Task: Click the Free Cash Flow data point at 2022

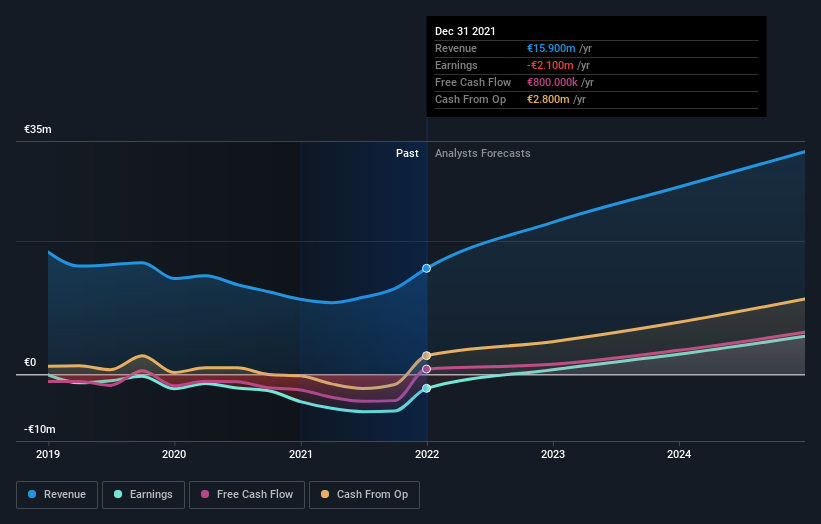Action: click(x=427, y=369)
